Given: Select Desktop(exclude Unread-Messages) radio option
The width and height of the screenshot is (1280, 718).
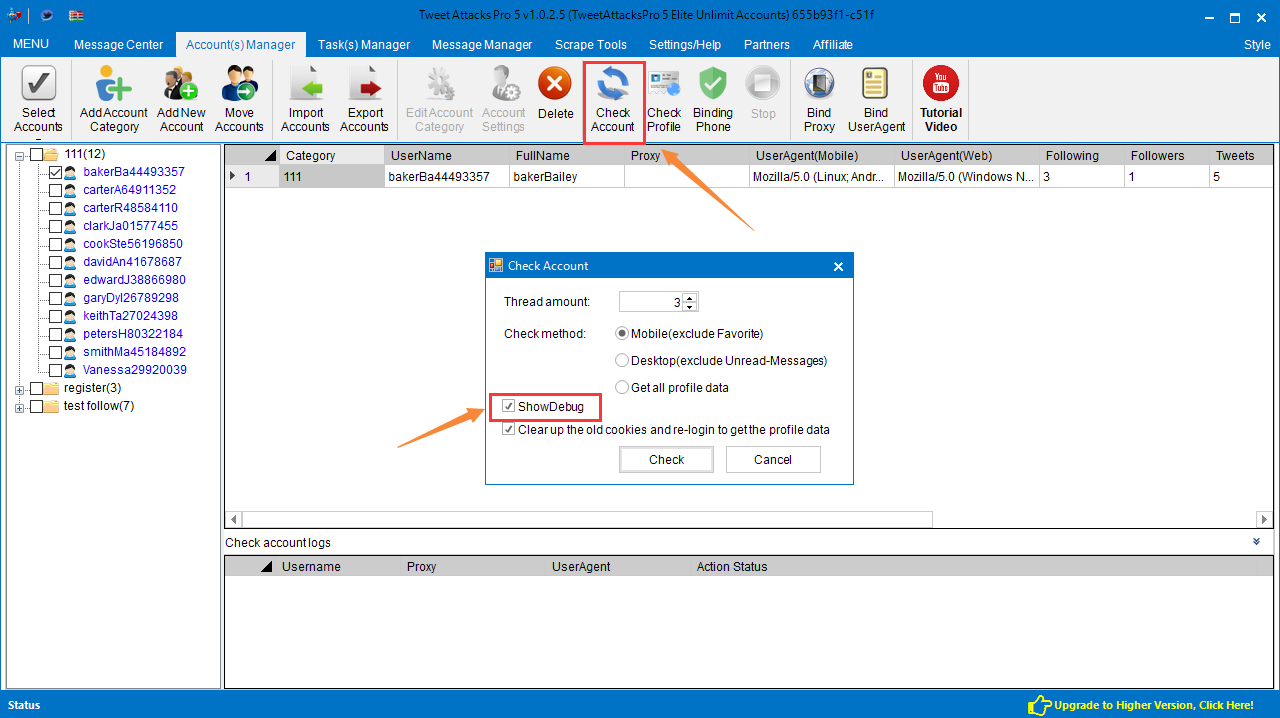Looking at the screenshot, I should (622, 360).
